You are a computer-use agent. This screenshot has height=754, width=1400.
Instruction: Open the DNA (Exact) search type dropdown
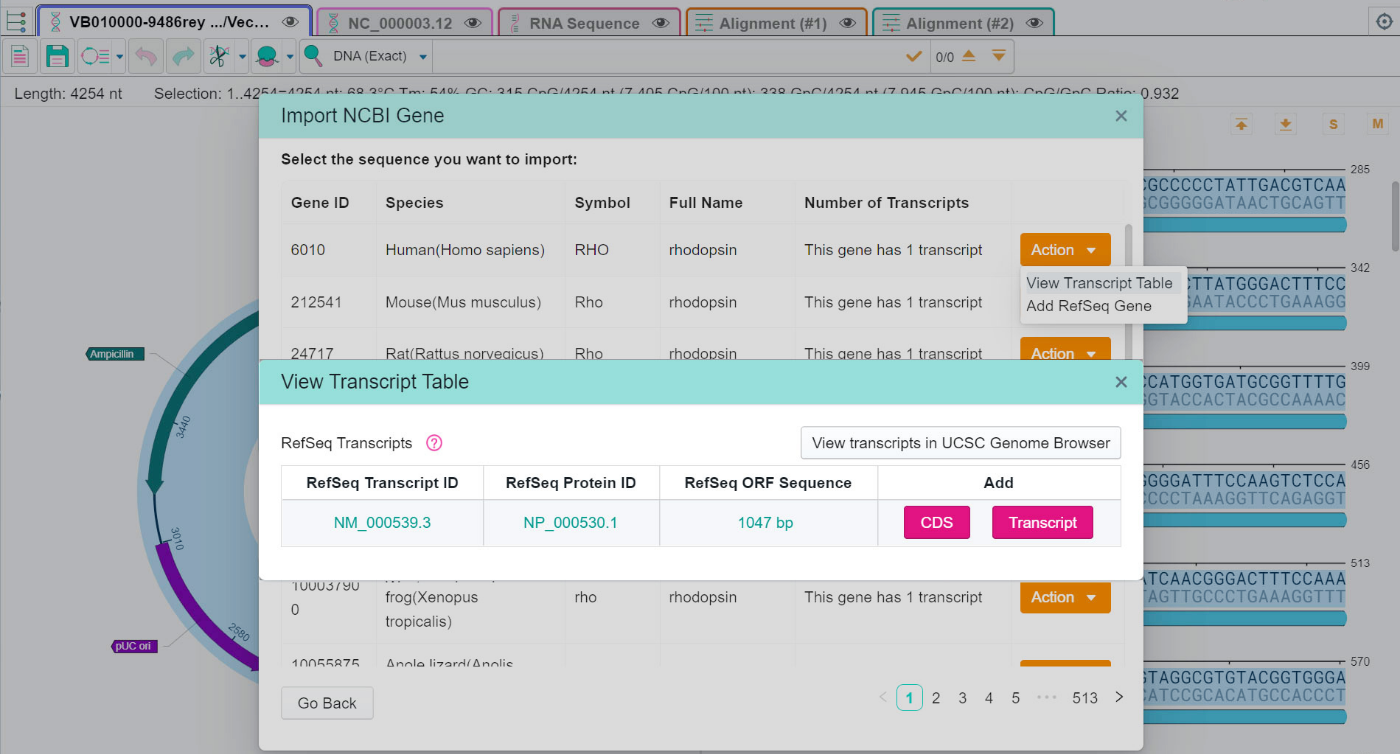[380, 57]
